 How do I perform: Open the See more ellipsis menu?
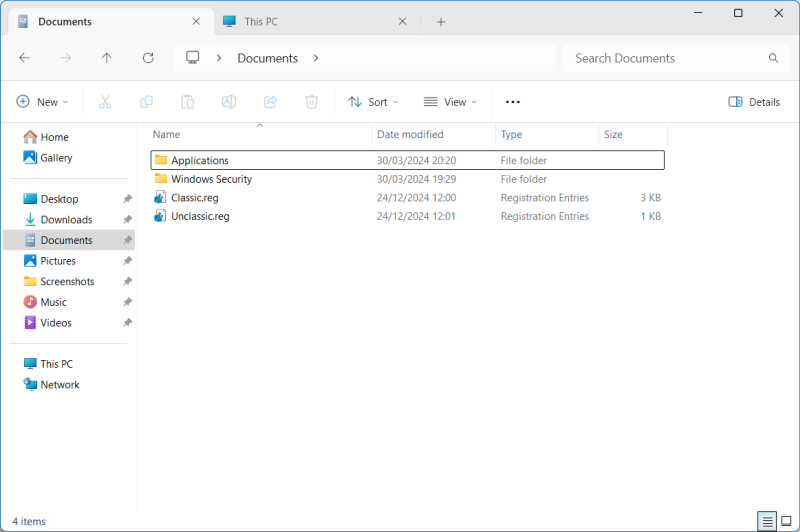click(x=513, y=102)
